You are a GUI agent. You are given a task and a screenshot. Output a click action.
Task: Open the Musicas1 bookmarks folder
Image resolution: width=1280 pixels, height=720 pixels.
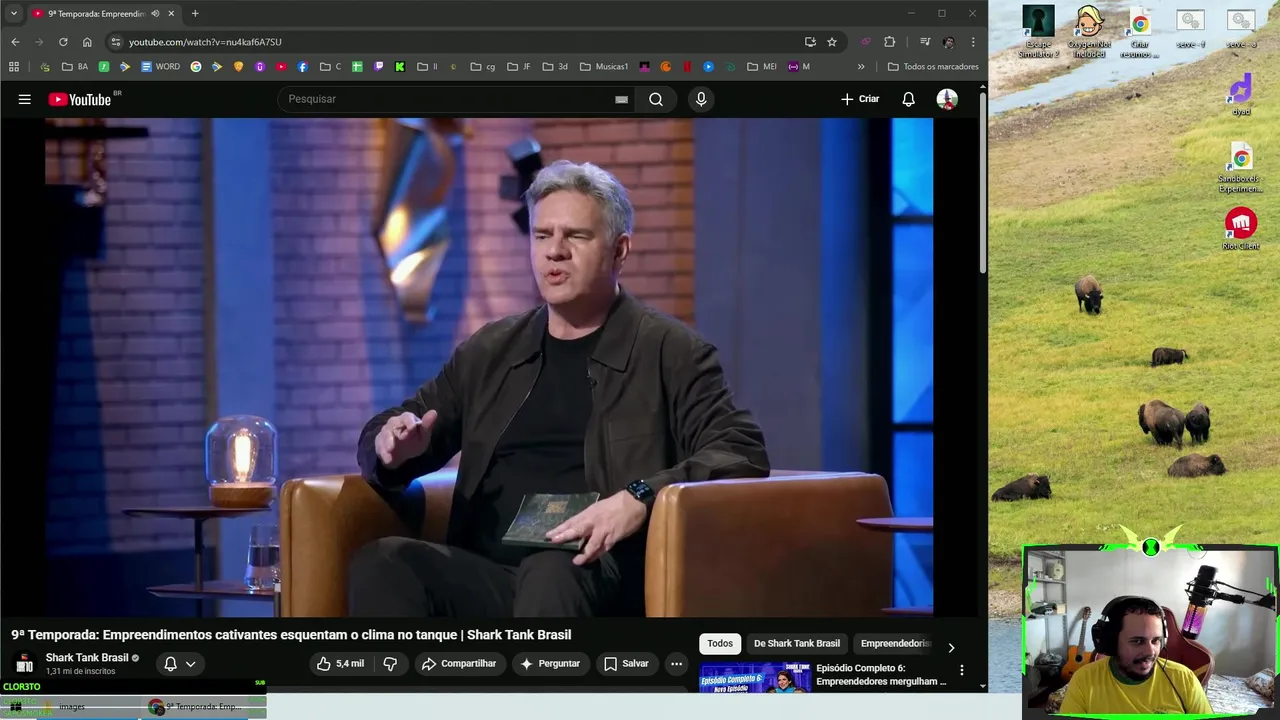pyautogui.click(x=604, y=67)
